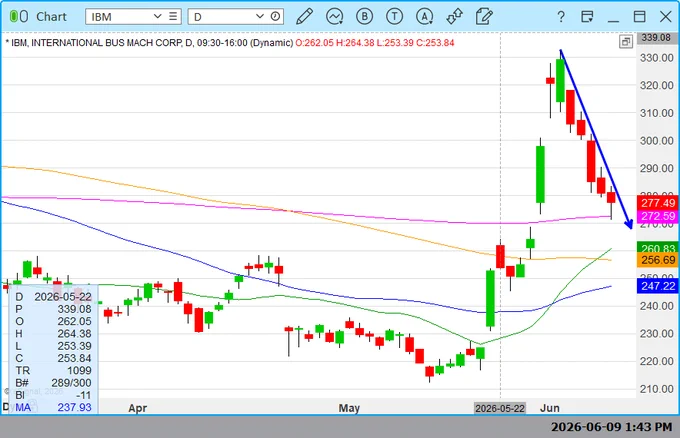Click the circled A toolbar button
The width and height of the screenshot is (680, 438).
click(x=425, y=16)
